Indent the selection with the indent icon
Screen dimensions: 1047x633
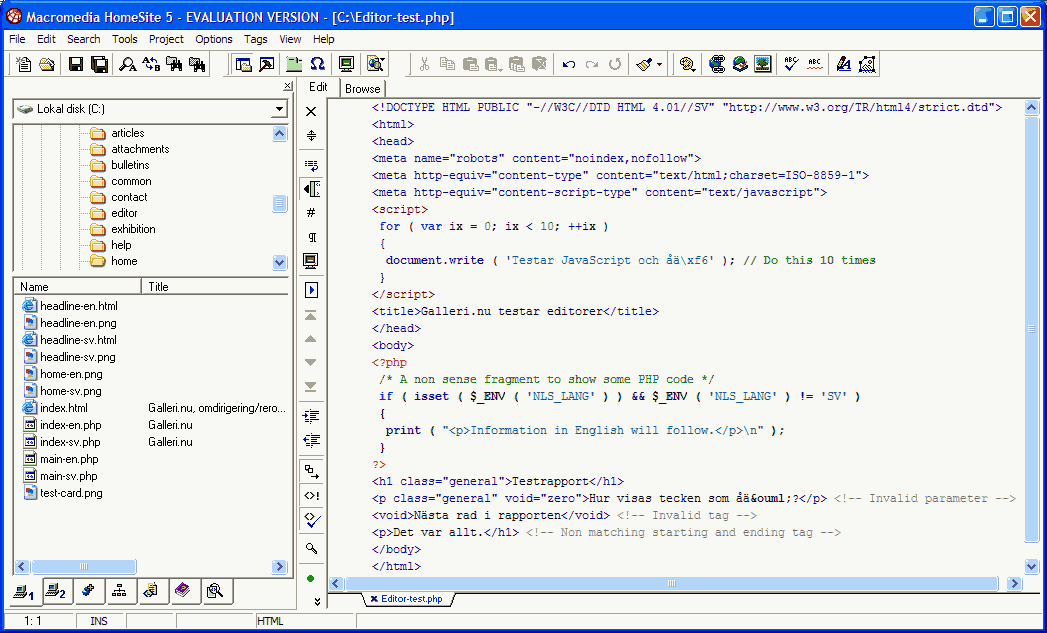pyautogui.click(x=311, y=417)
